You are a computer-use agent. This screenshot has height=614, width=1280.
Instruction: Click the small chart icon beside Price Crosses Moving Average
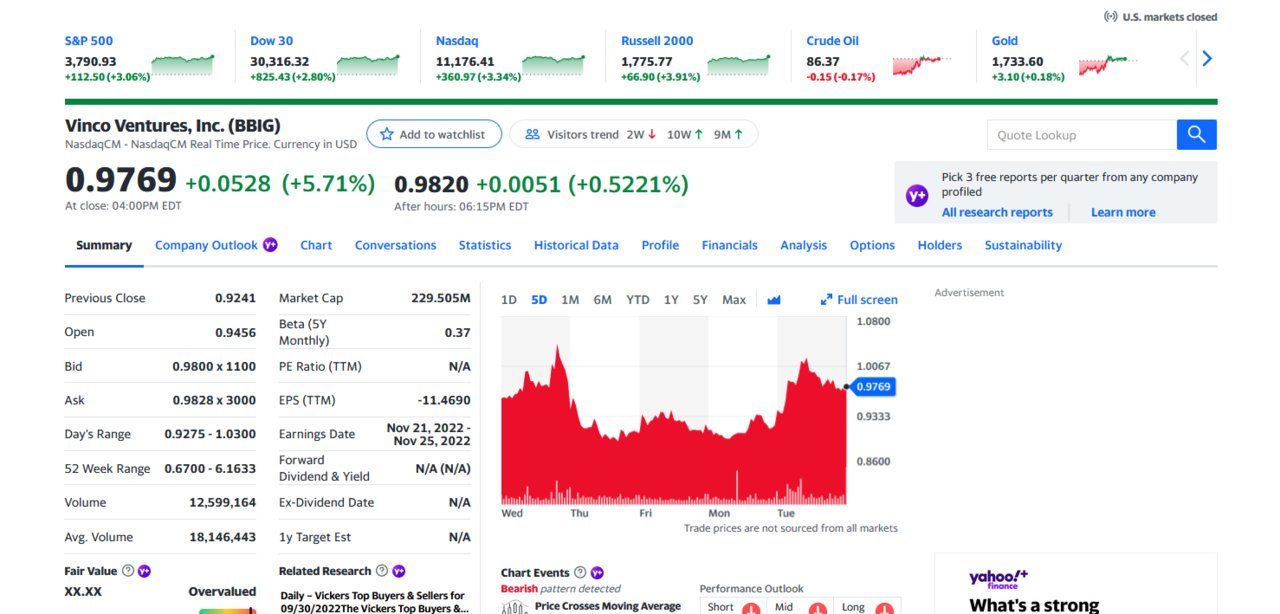click(515, 607)
